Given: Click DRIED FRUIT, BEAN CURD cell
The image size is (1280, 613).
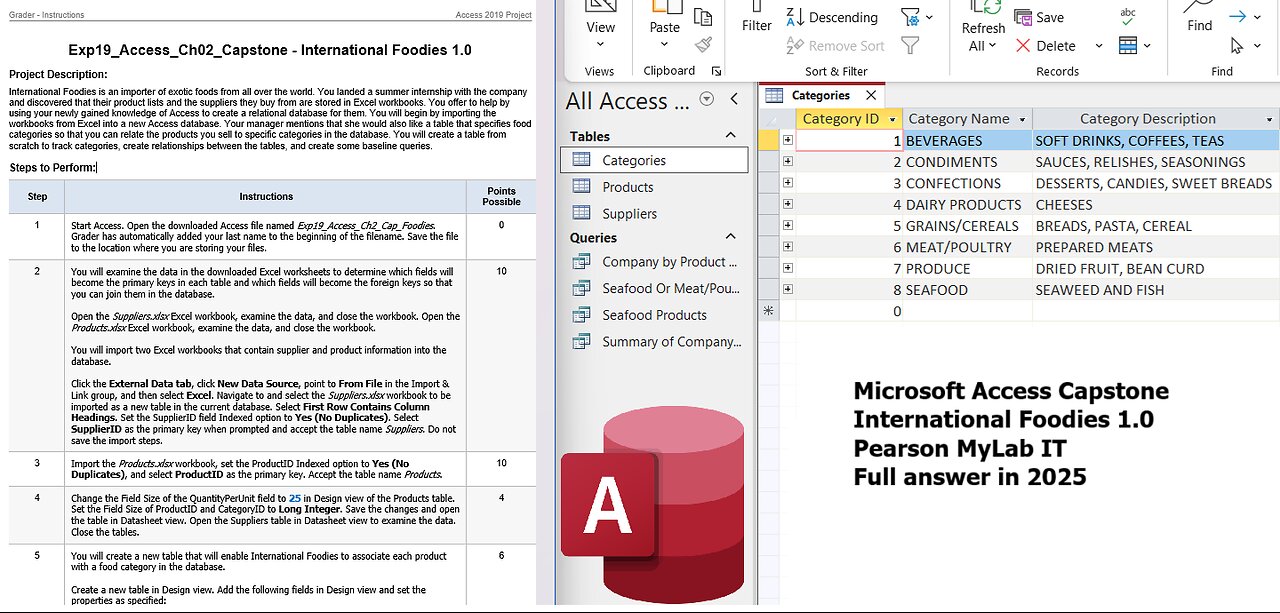Looking at the screenshot, I should coord(1156,268).
